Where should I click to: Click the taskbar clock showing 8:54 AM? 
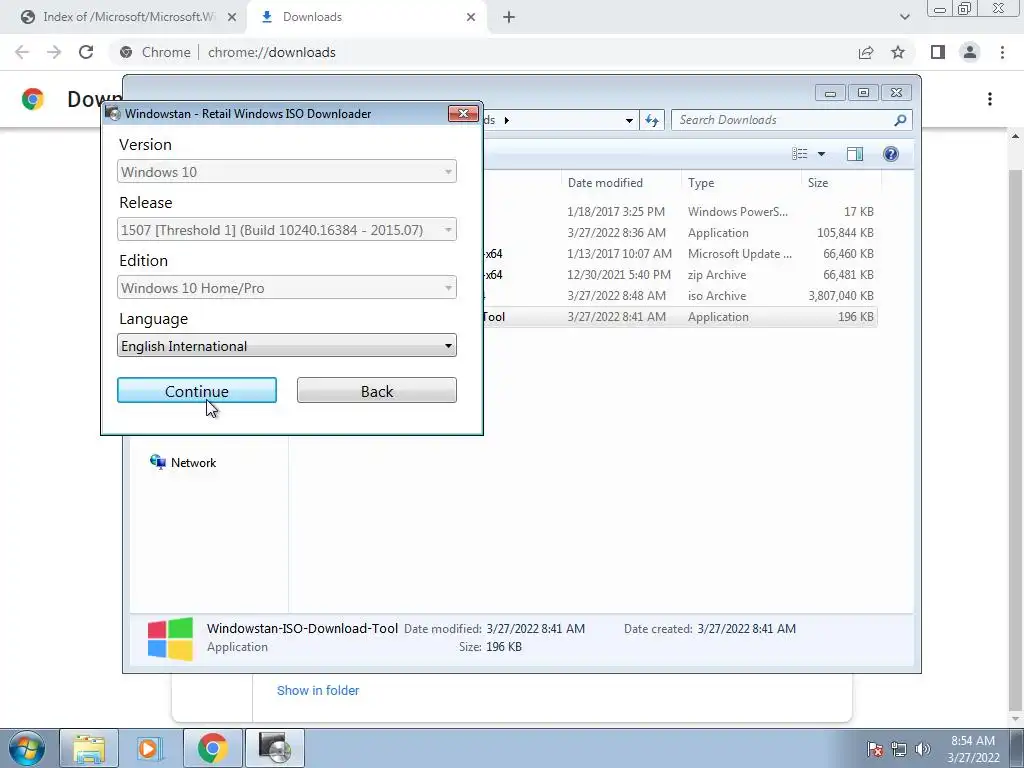click(x=973, y=748)
